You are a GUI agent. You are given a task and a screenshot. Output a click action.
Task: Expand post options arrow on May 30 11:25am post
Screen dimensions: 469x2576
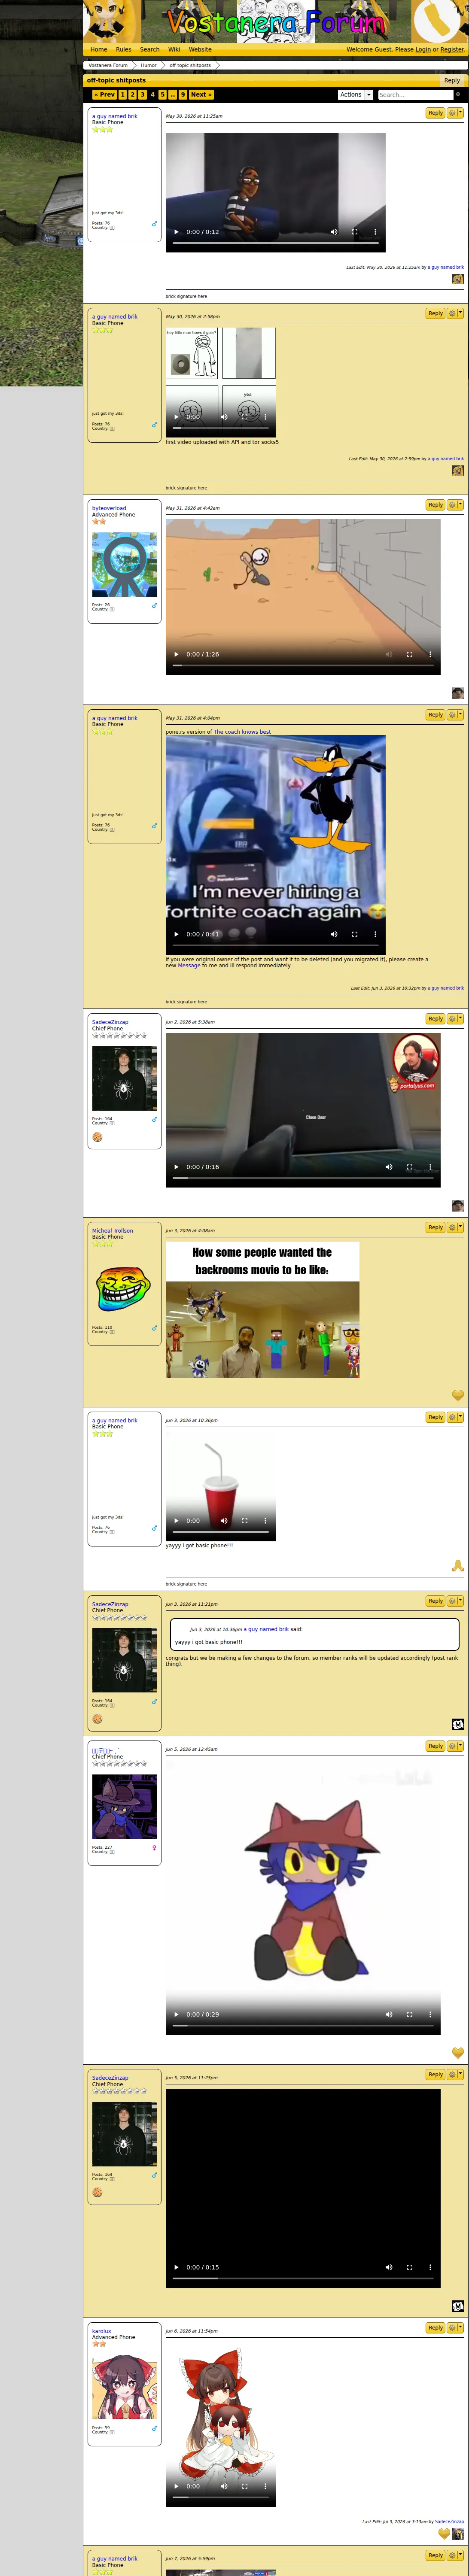point(461,113)
